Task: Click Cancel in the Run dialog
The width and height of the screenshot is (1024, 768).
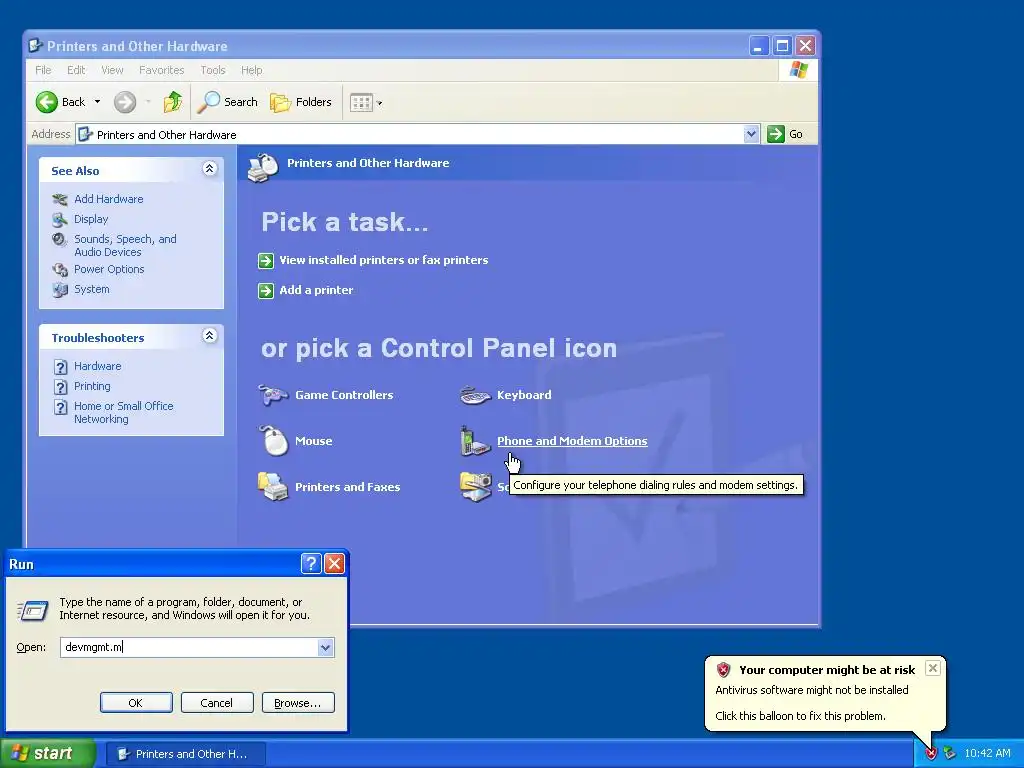Action: [217, 703]
